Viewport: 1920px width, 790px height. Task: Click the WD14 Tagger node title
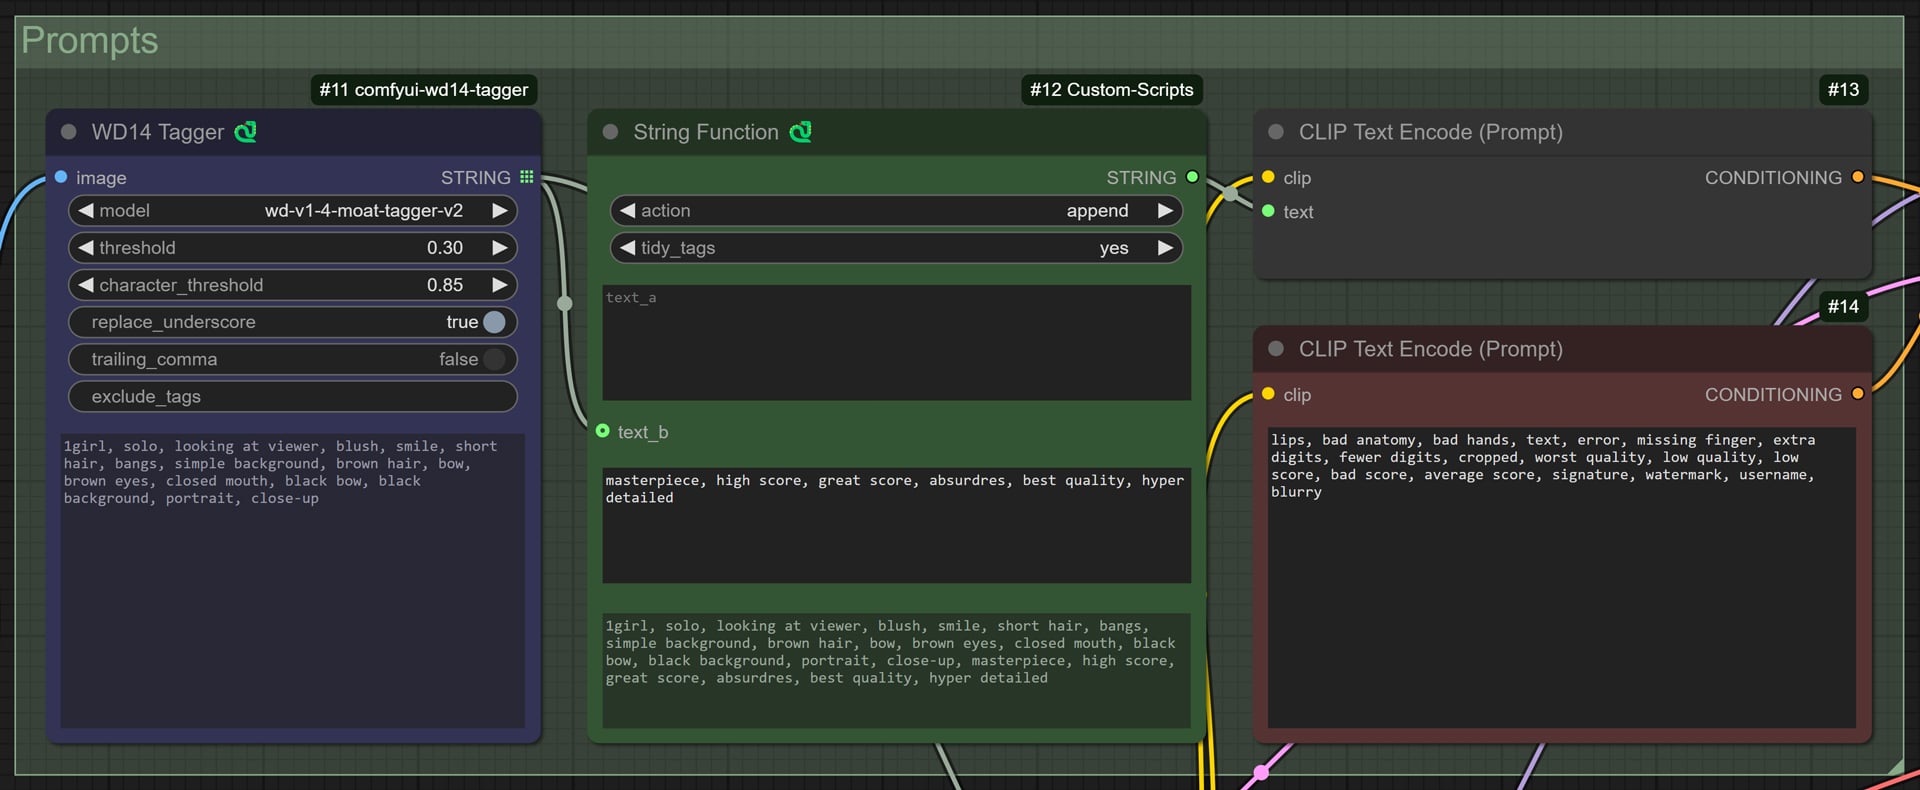pos(158,132)
